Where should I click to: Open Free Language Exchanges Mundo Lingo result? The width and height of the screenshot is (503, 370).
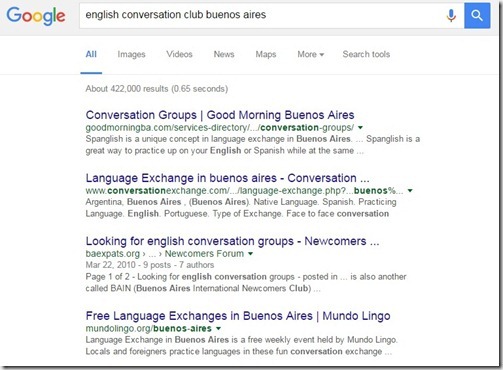(x=238, y=316)
